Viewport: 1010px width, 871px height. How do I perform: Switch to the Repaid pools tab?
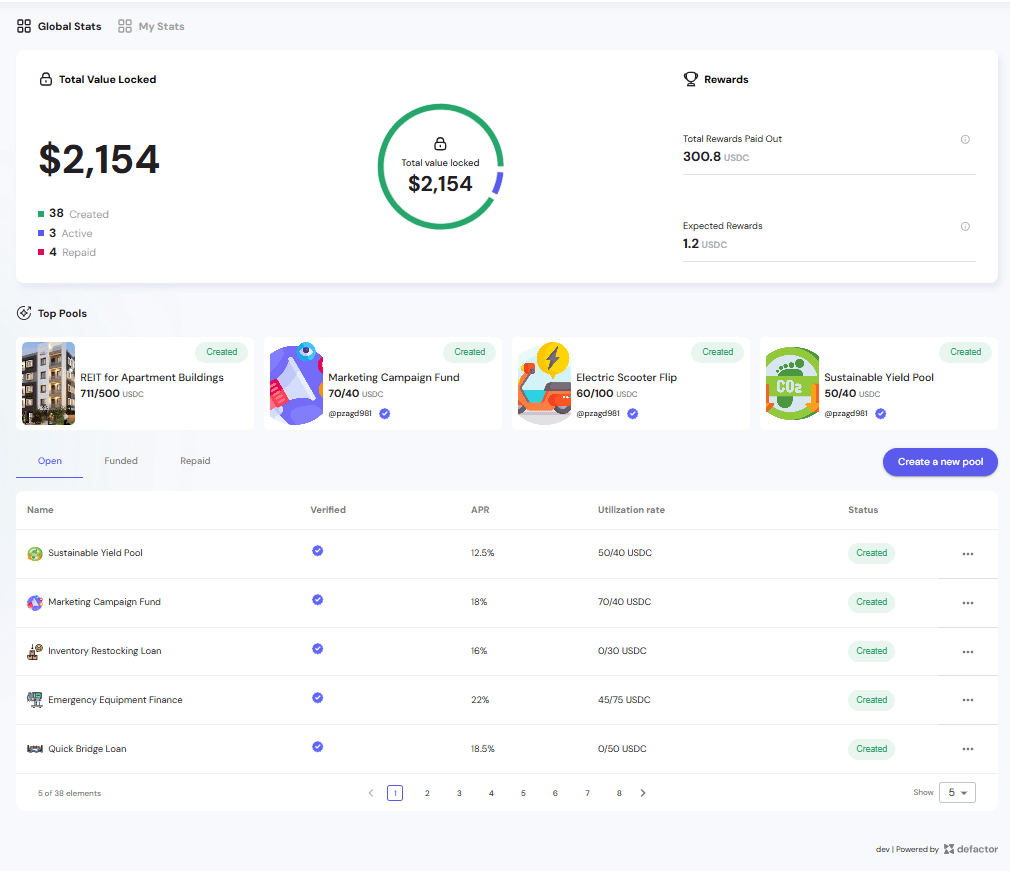click(195, 461)
